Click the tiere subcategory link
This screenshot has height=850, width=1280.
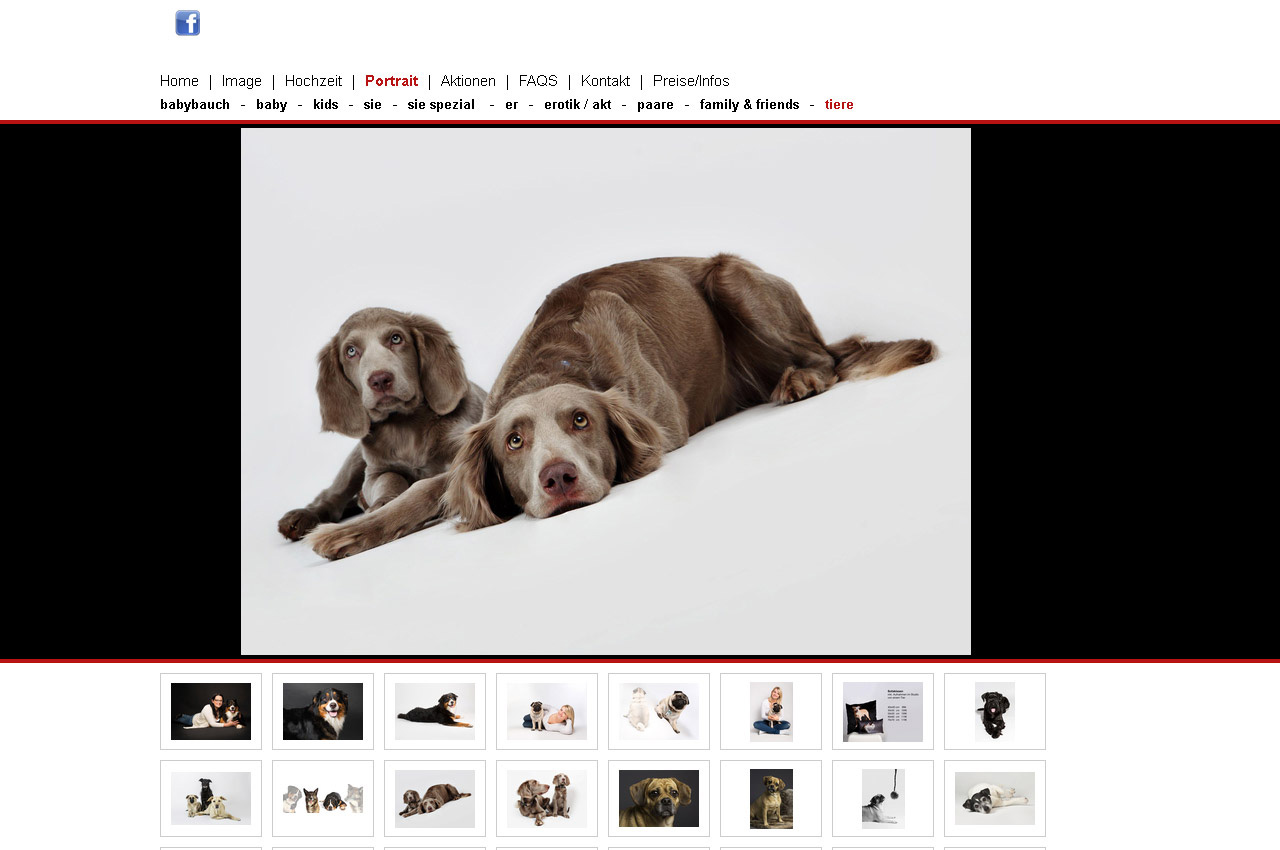click(839, 105)
